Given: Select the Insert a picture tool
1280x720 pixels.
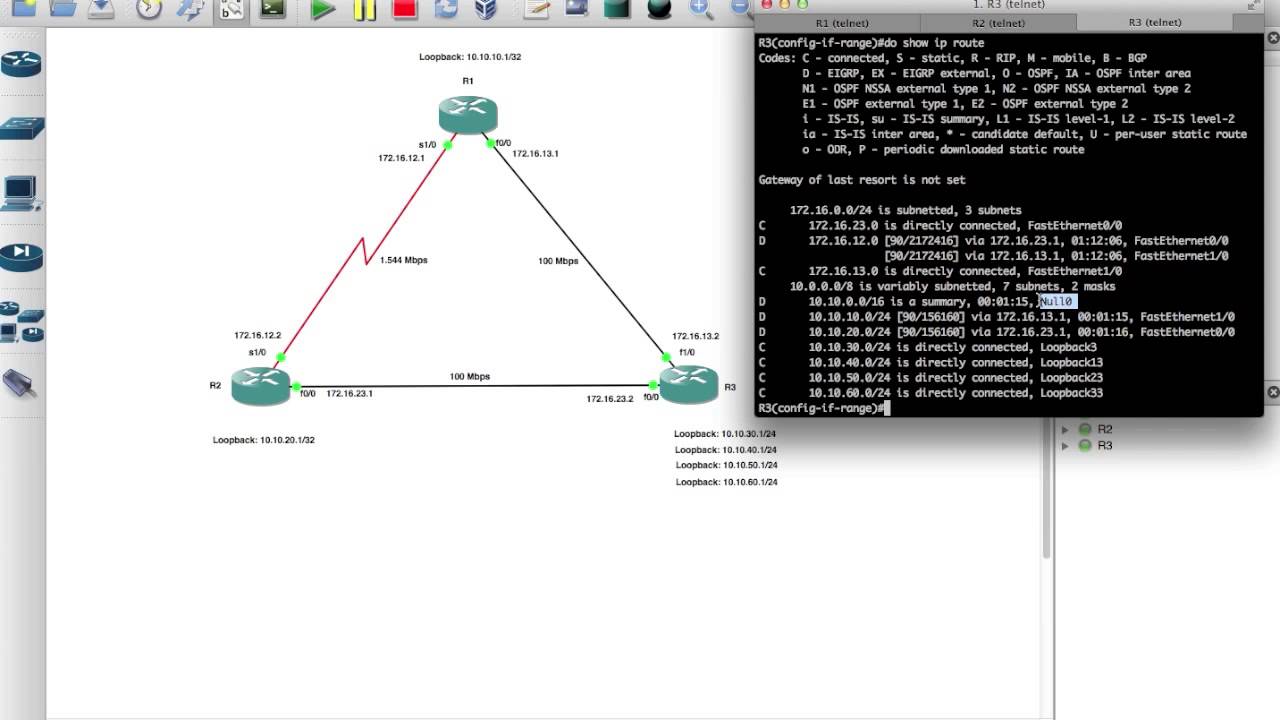Looking at the screenshot, I should 577,8.
